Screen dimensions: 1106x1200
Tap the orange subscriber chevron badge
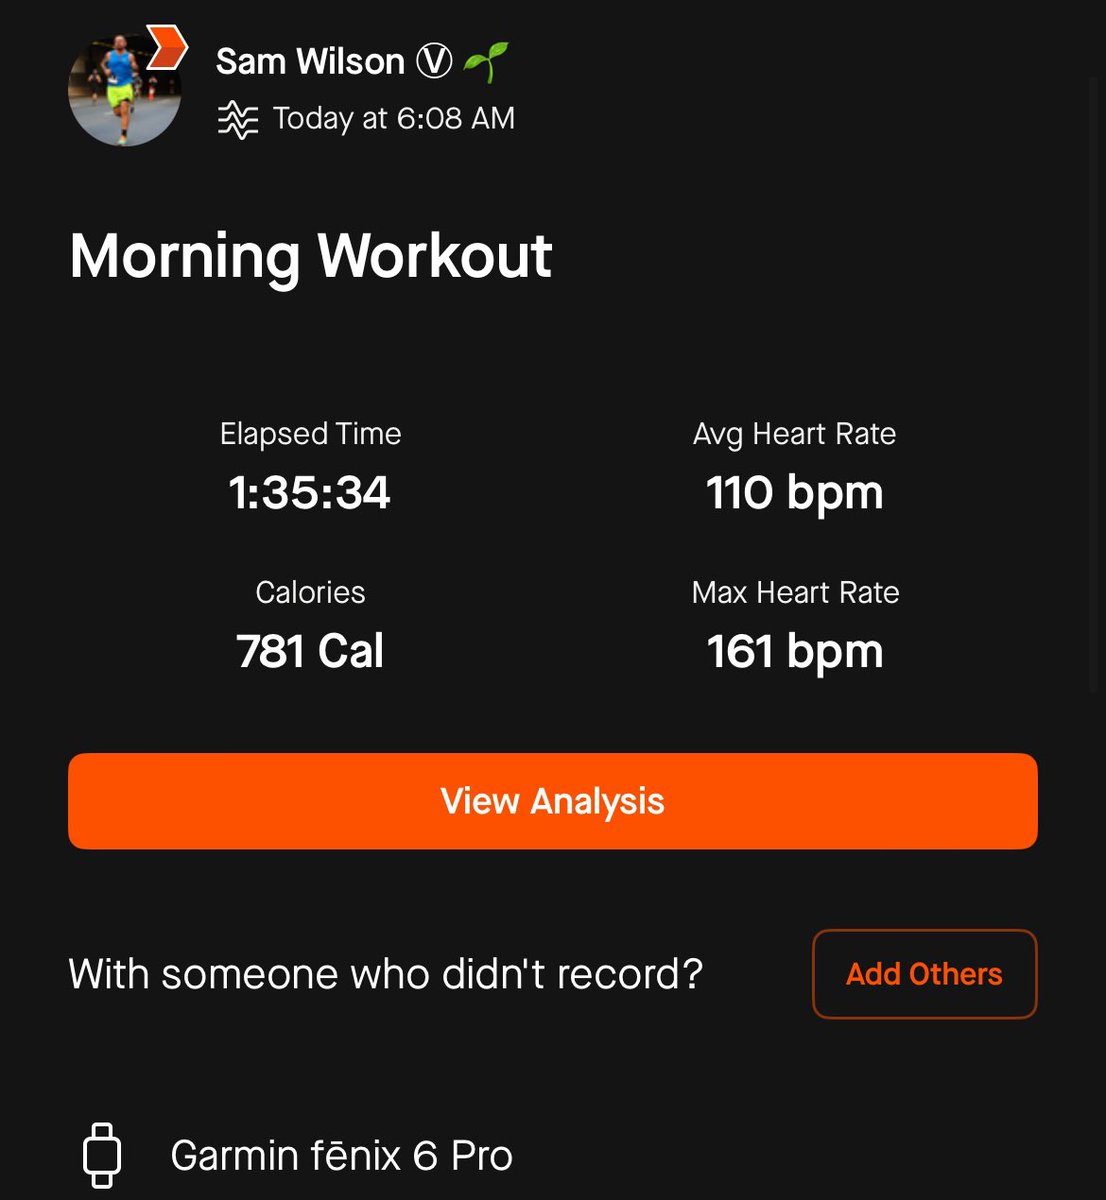coord(167,47)
